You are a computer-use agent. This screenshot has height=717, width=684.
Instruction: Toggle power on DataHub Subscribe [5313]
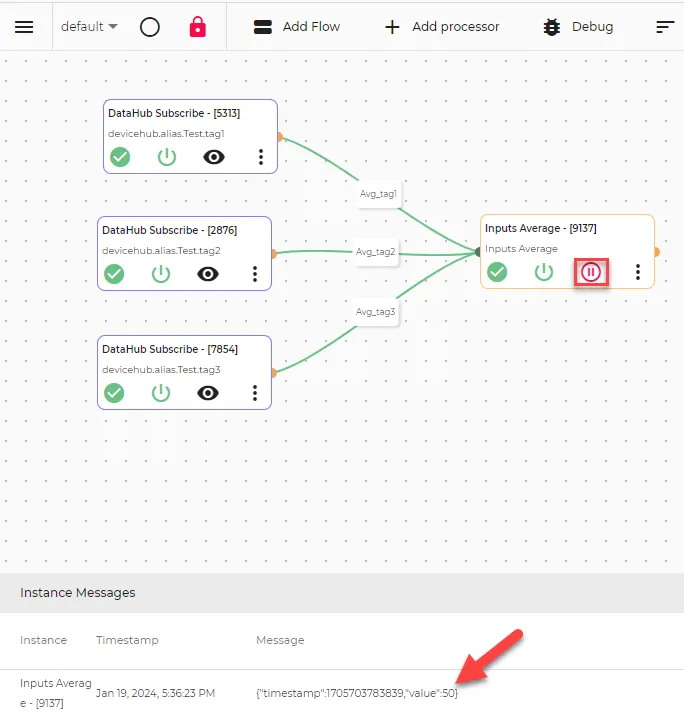tap(167, 157)
